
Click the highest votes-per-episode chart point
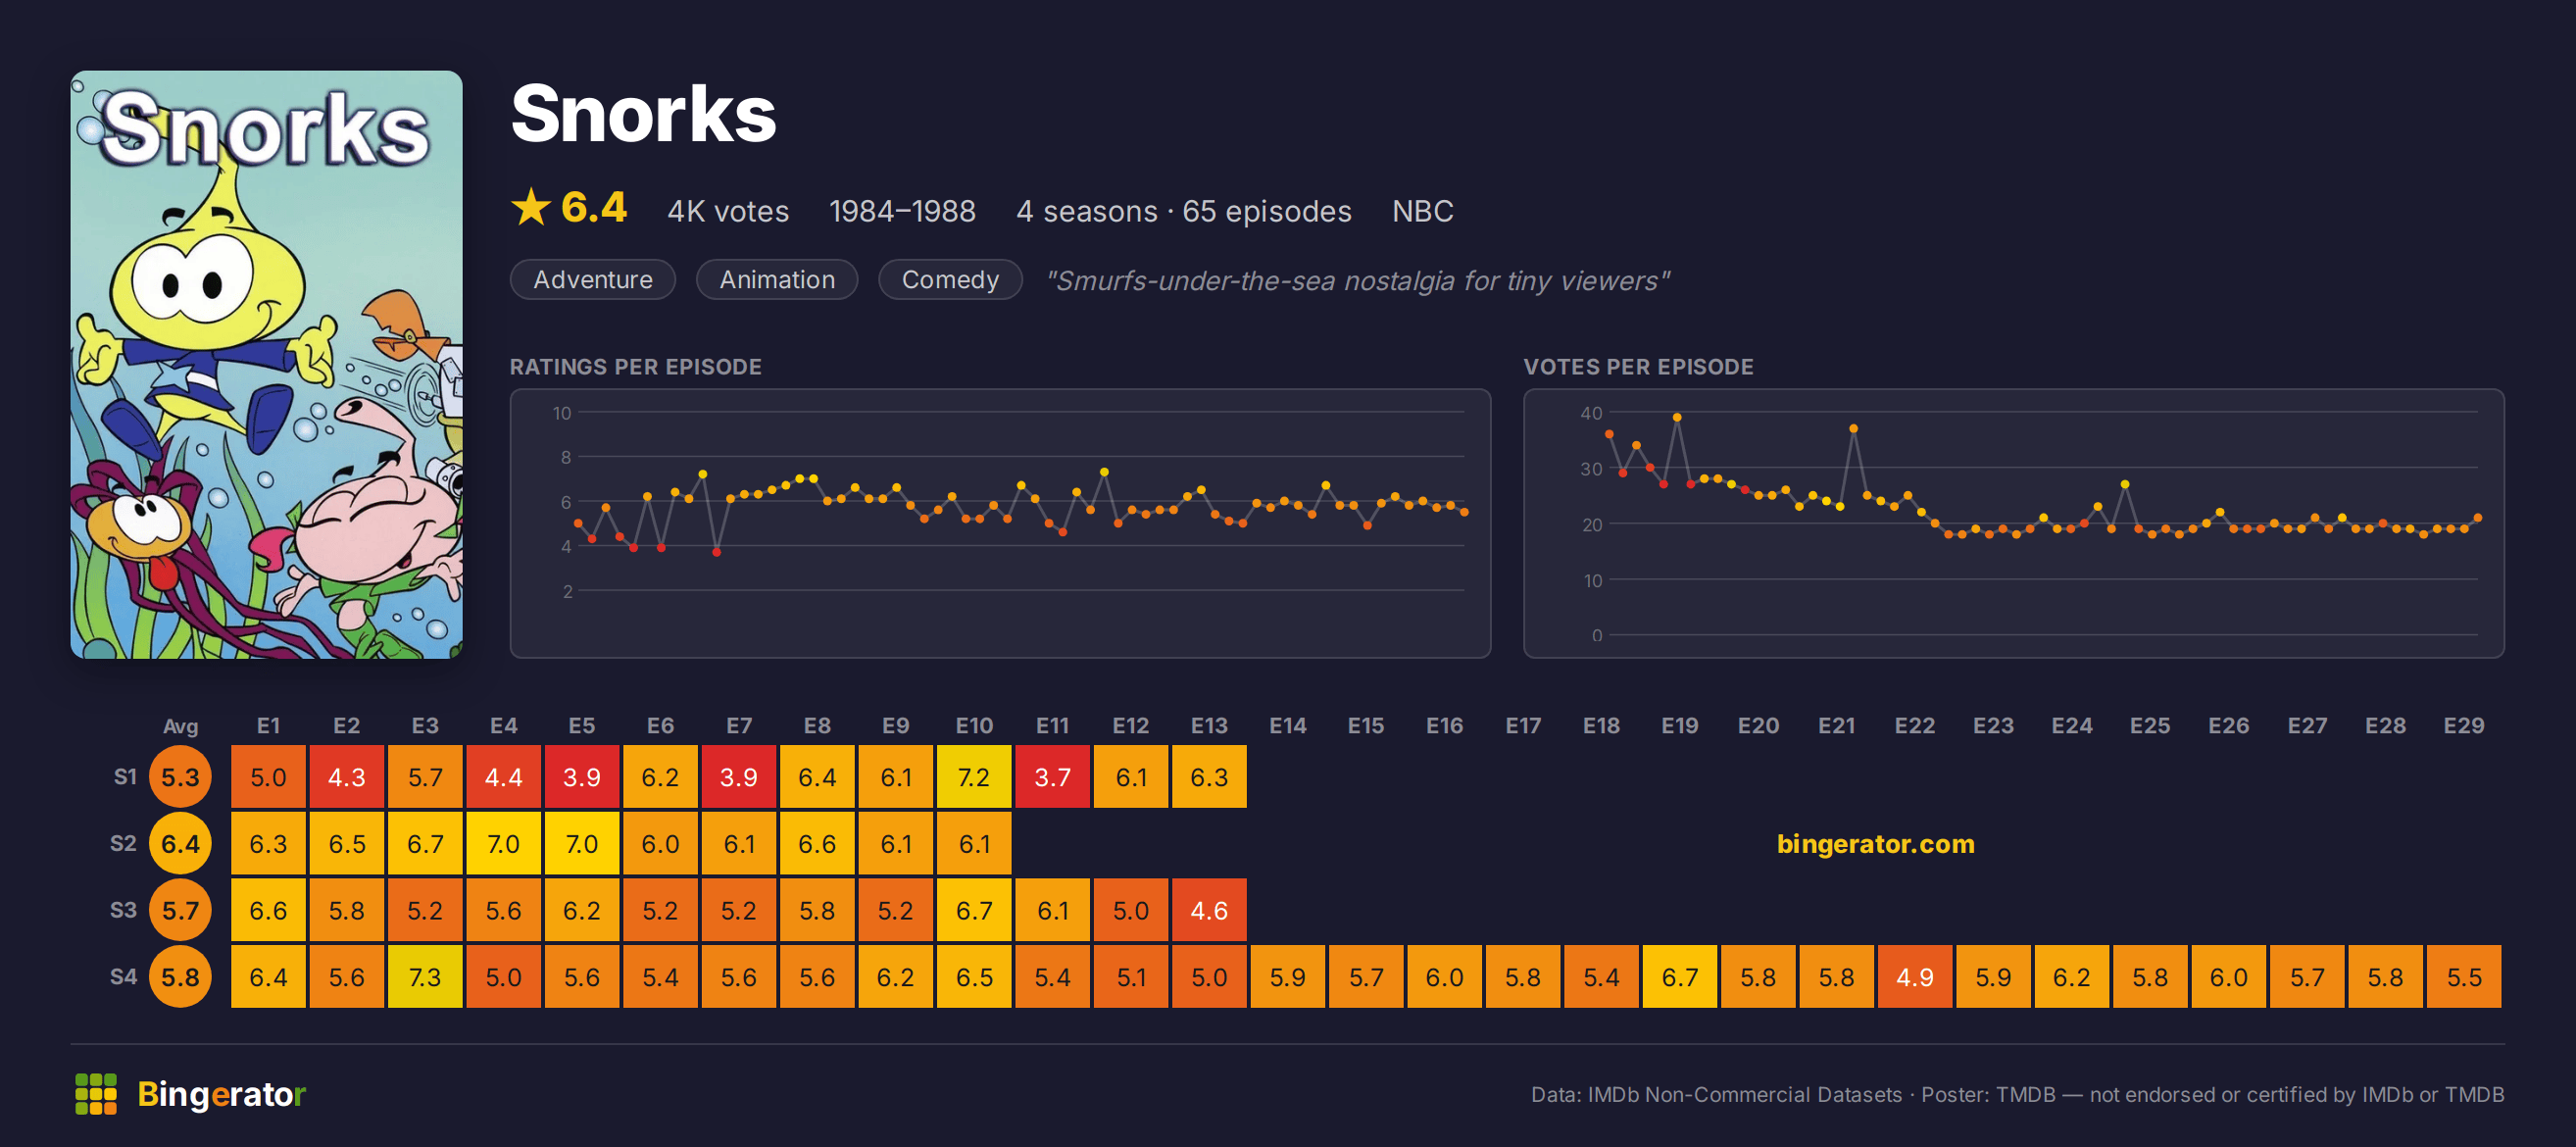(x=1677, y=417)
